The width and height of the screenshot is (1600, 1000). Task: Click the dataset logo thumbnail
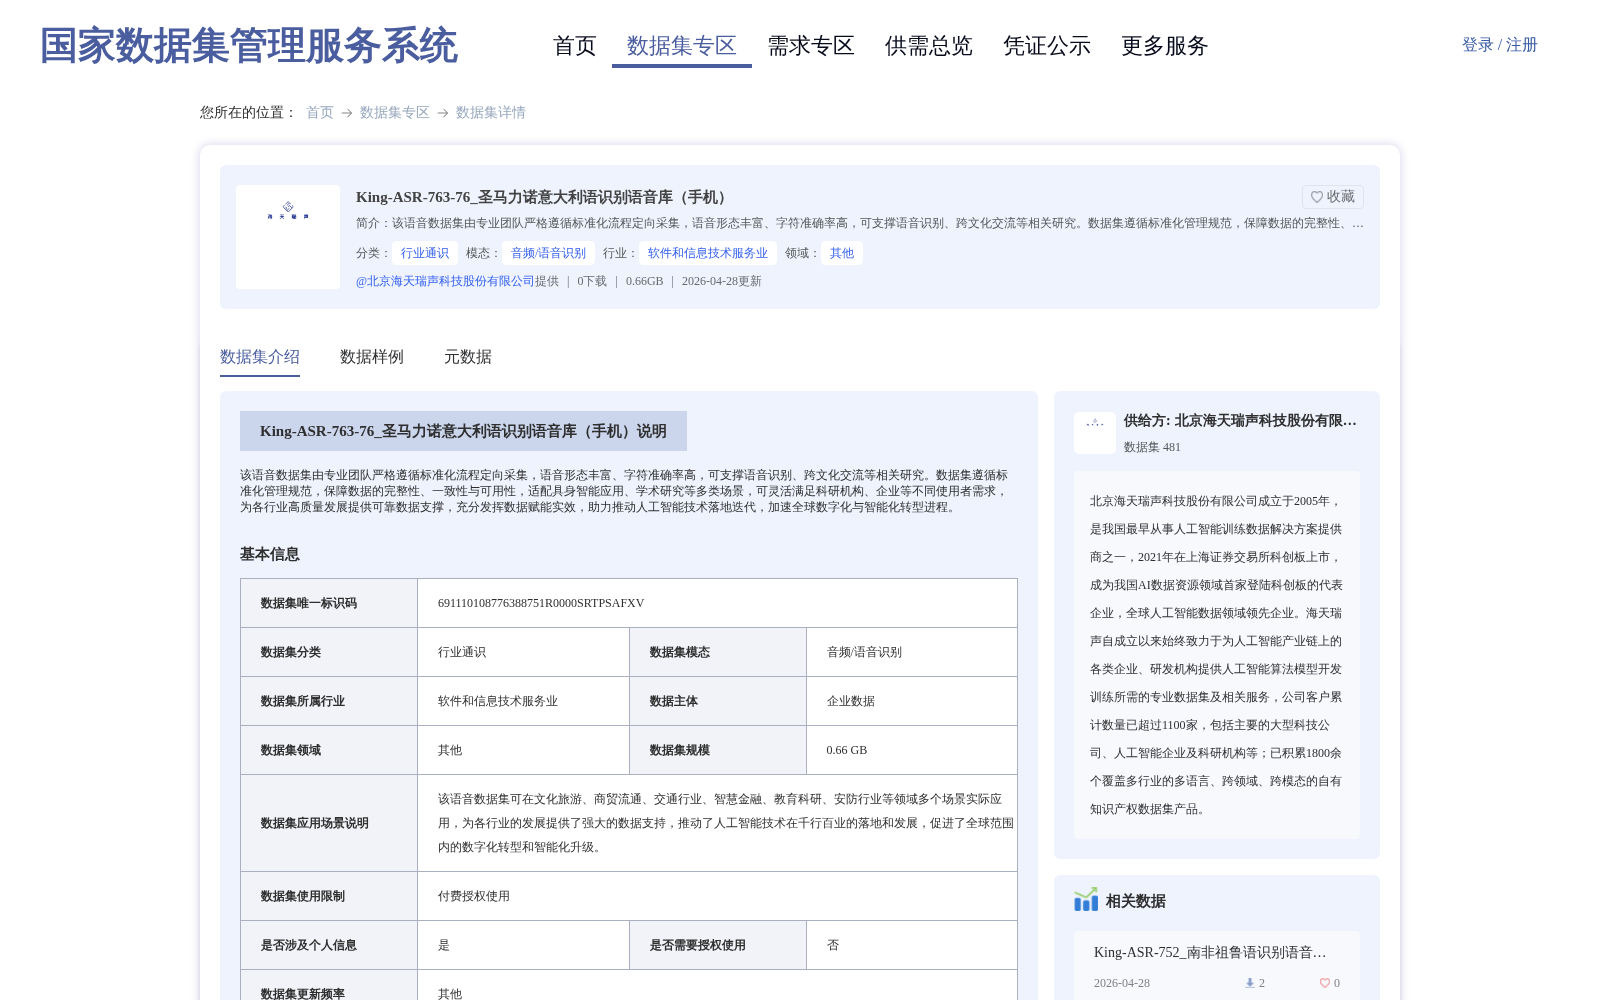click(x=288, y=237)
